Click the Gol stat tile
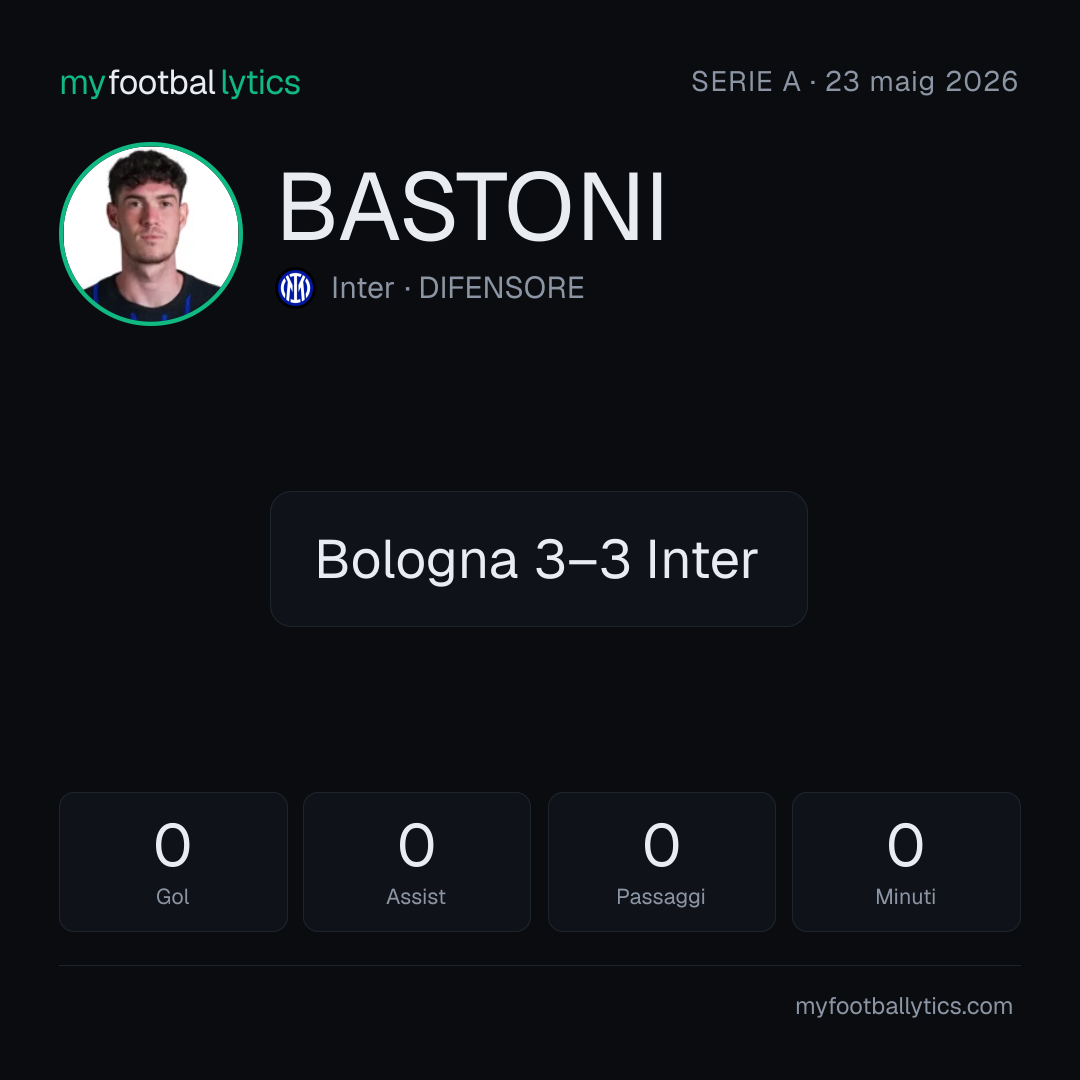Viewport: 1080px width, 1080px height. pos(173,862)
